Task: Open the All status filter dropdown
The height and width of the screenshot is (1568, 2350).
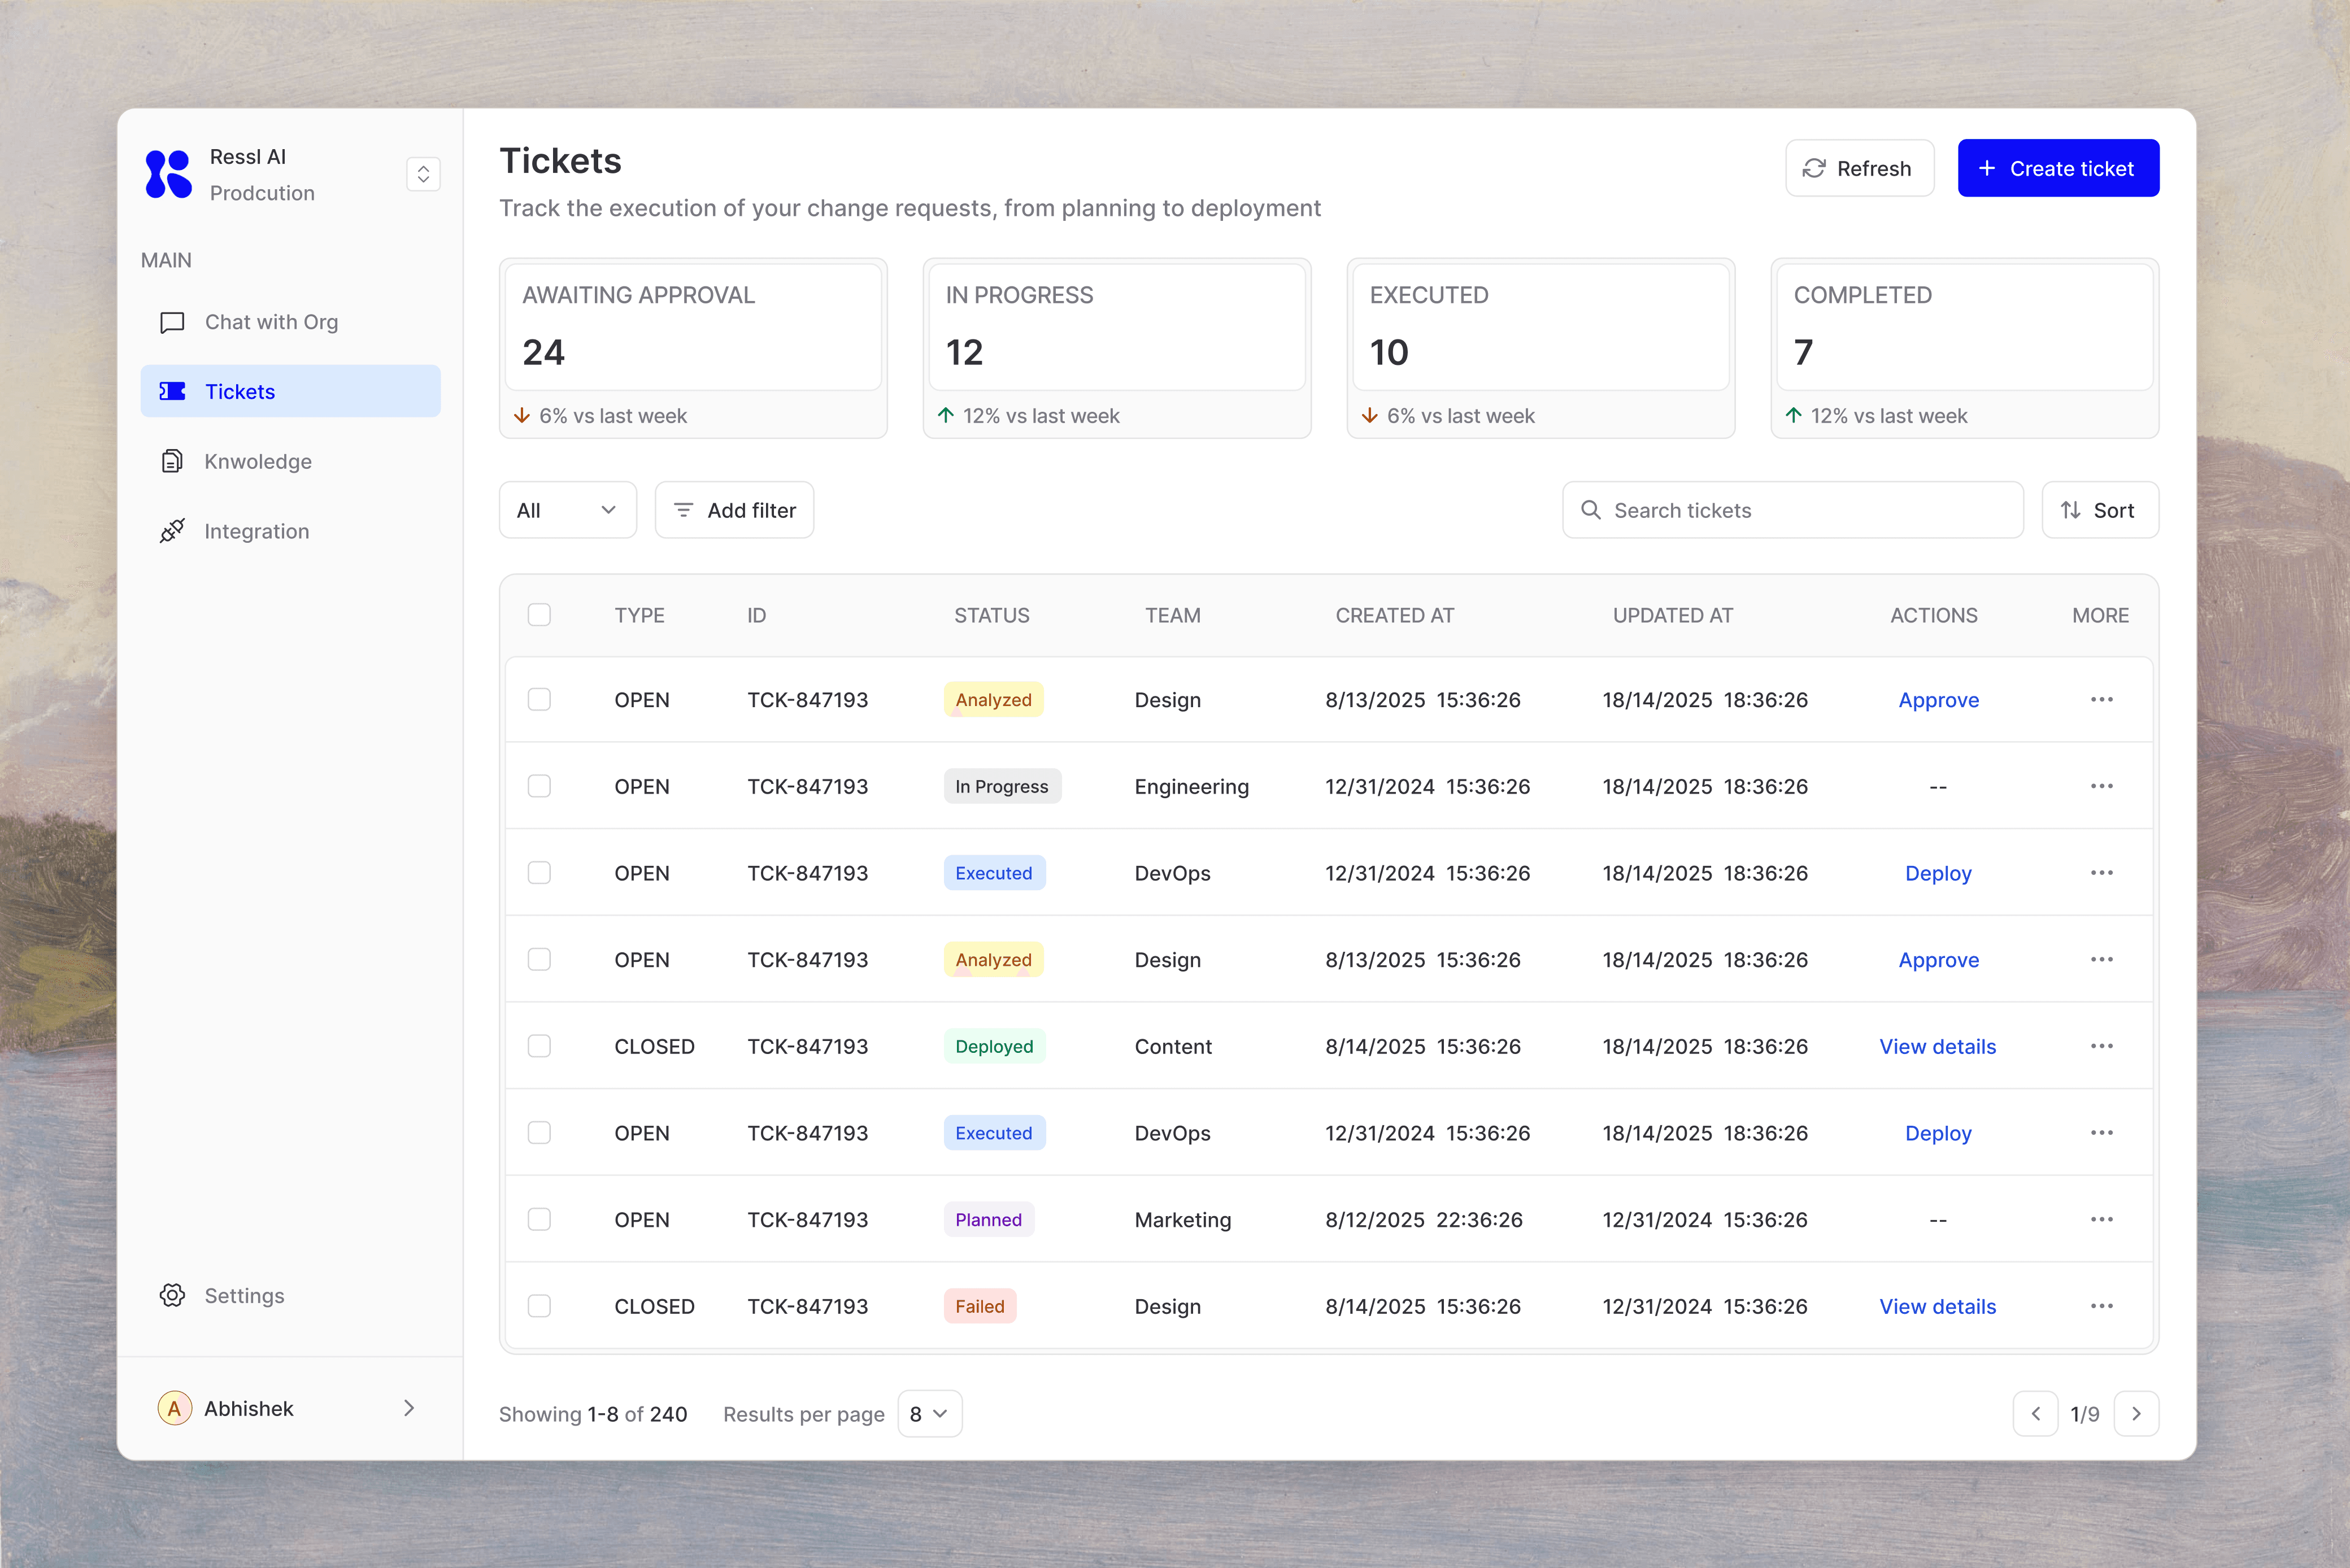Action: tap(567, 510)
